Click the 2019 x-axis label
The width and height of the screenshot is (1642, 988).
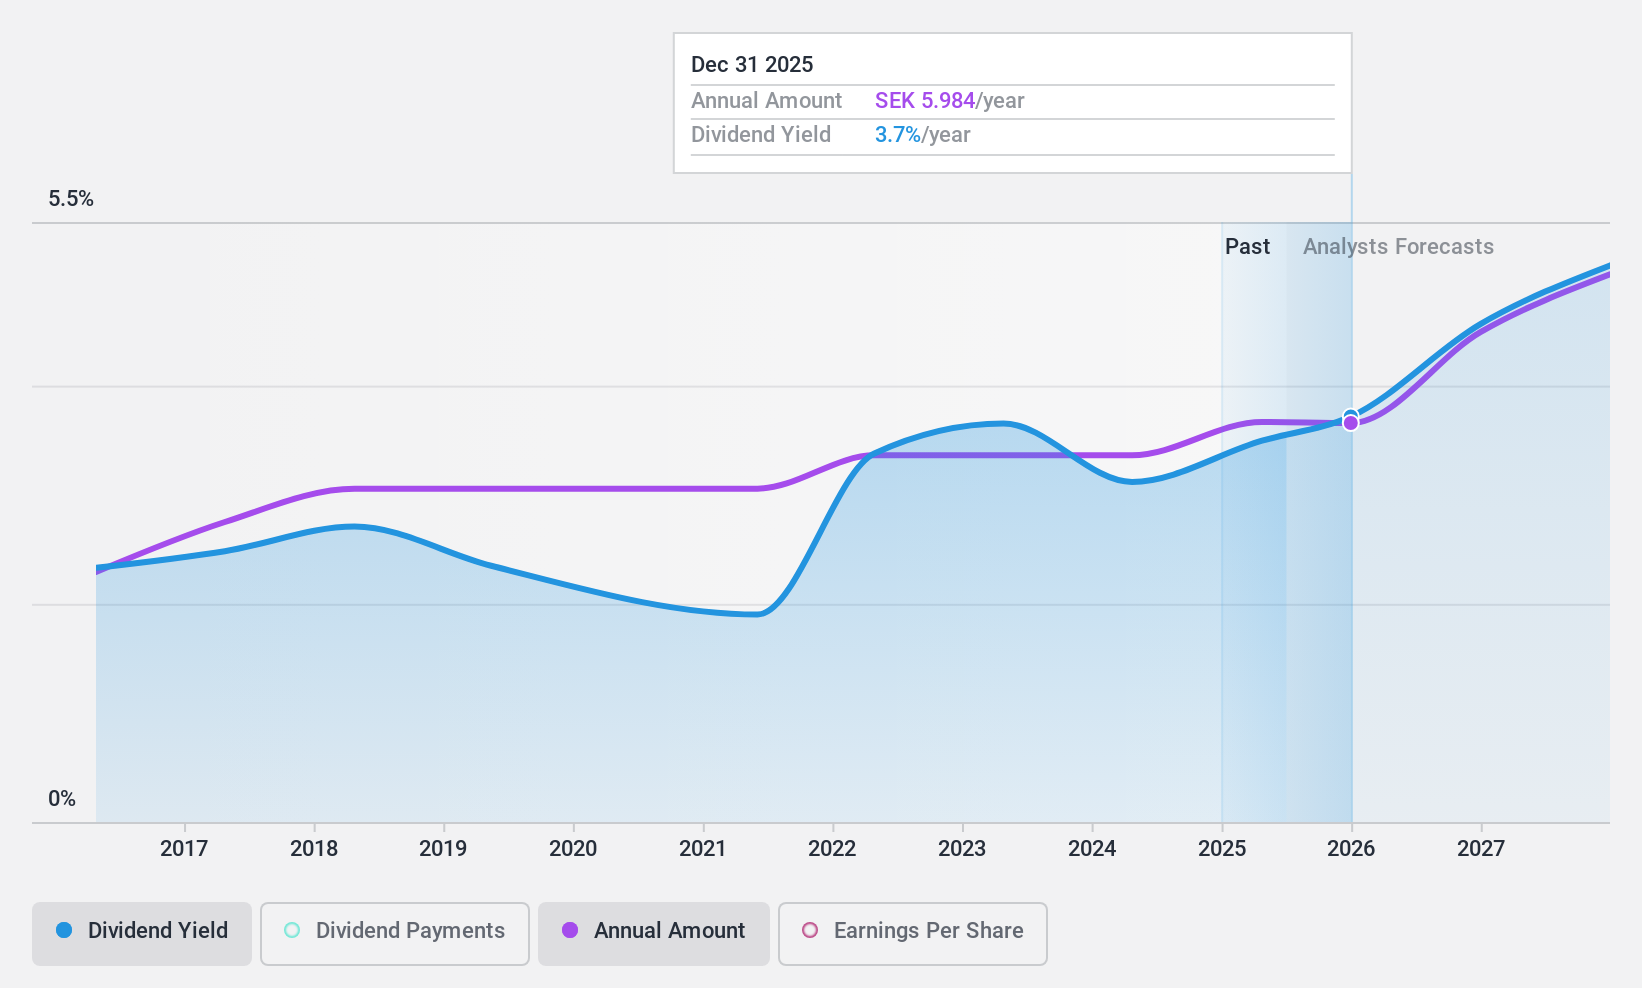tap(443, 849)
